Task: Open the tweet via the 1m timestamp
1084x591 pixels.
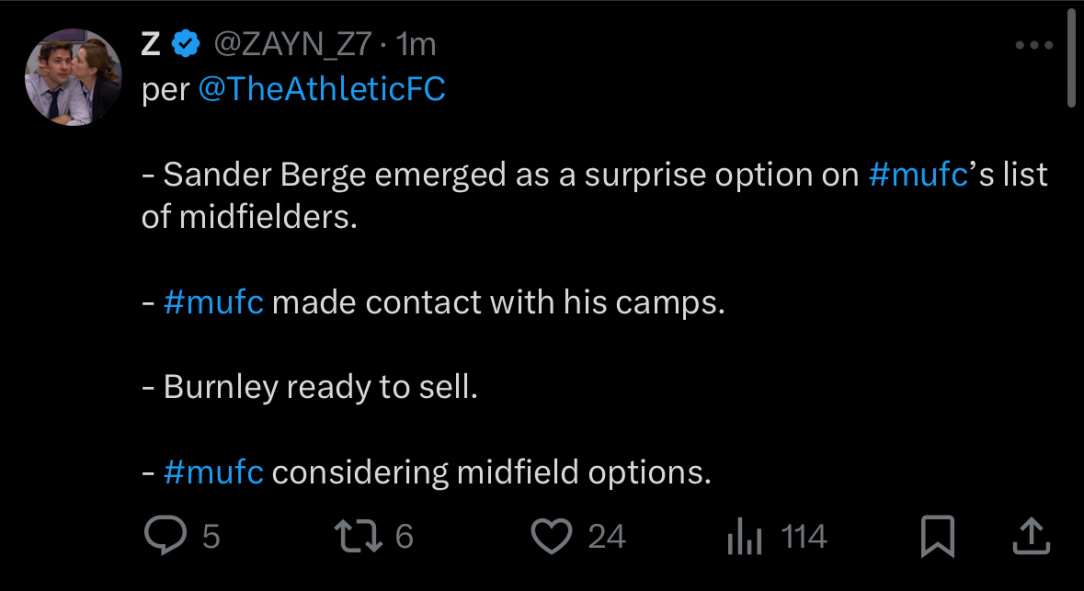Action: click(416, 46)
